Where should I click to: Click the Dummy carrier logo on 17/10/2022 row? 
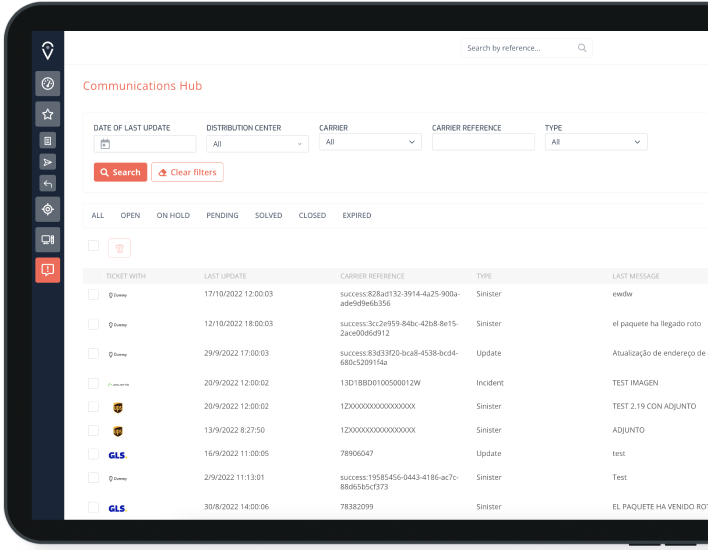tap(118, 295)
